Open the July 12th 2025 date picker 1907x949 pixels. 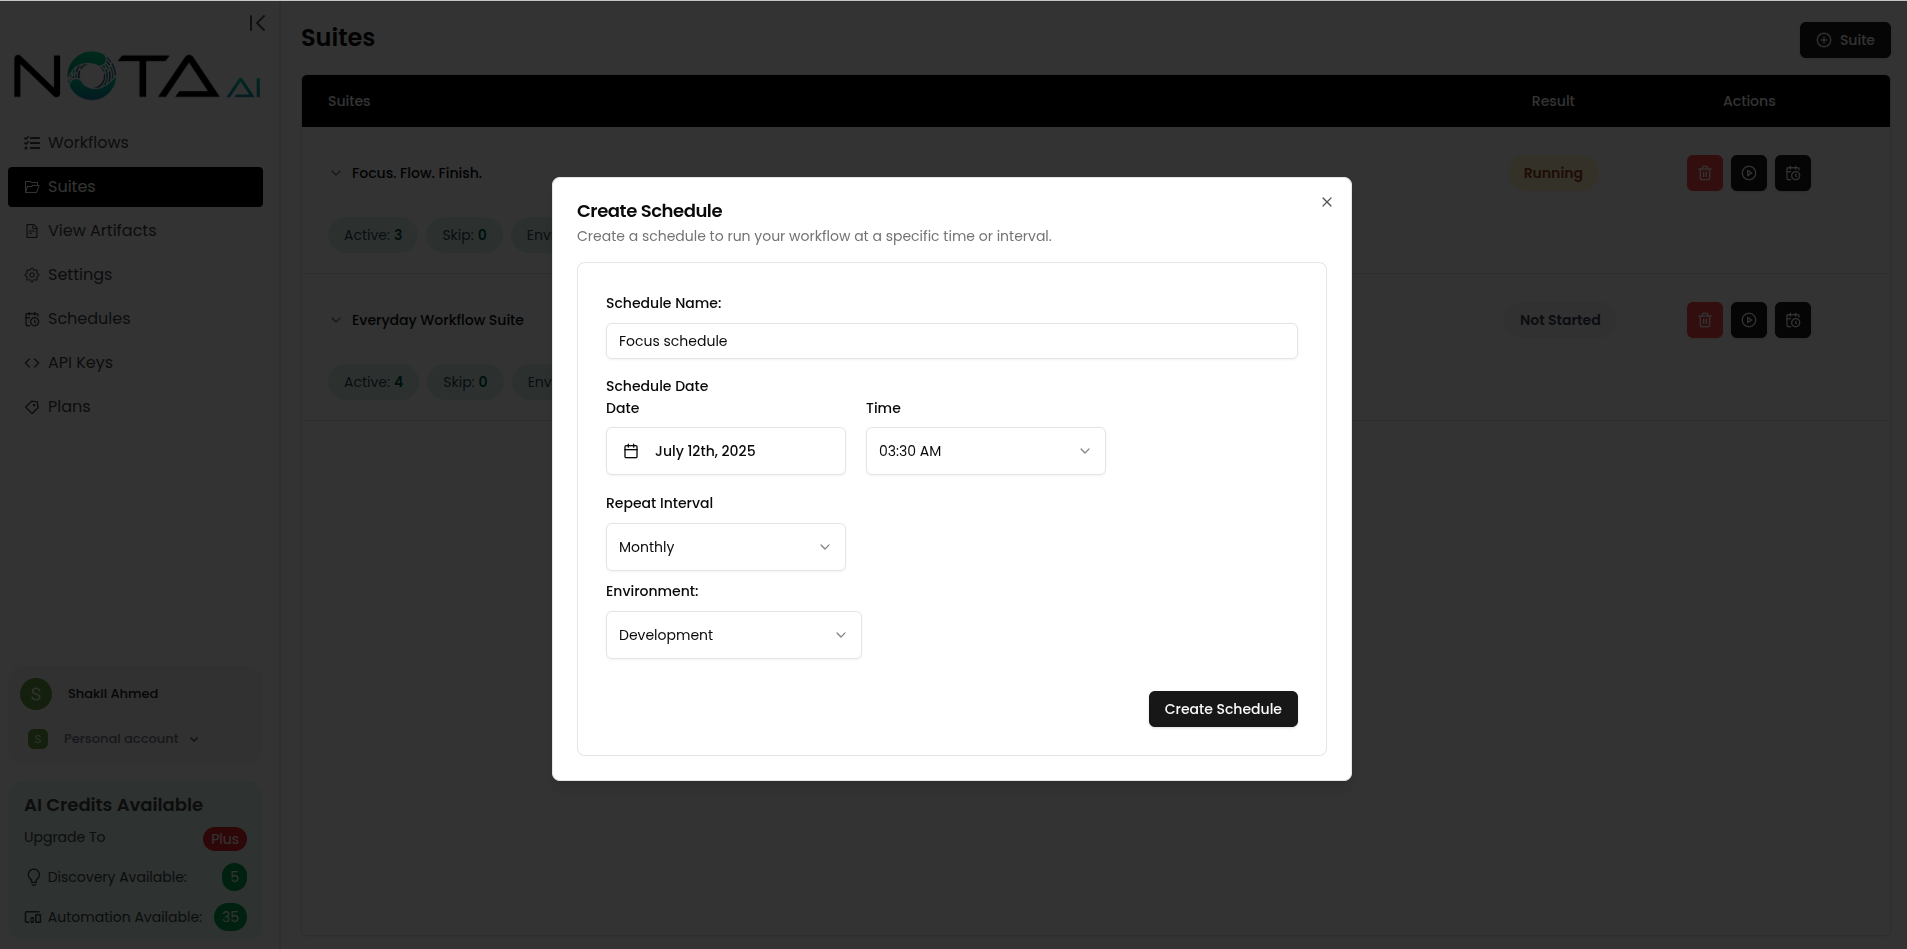click(x=725, y=451)
